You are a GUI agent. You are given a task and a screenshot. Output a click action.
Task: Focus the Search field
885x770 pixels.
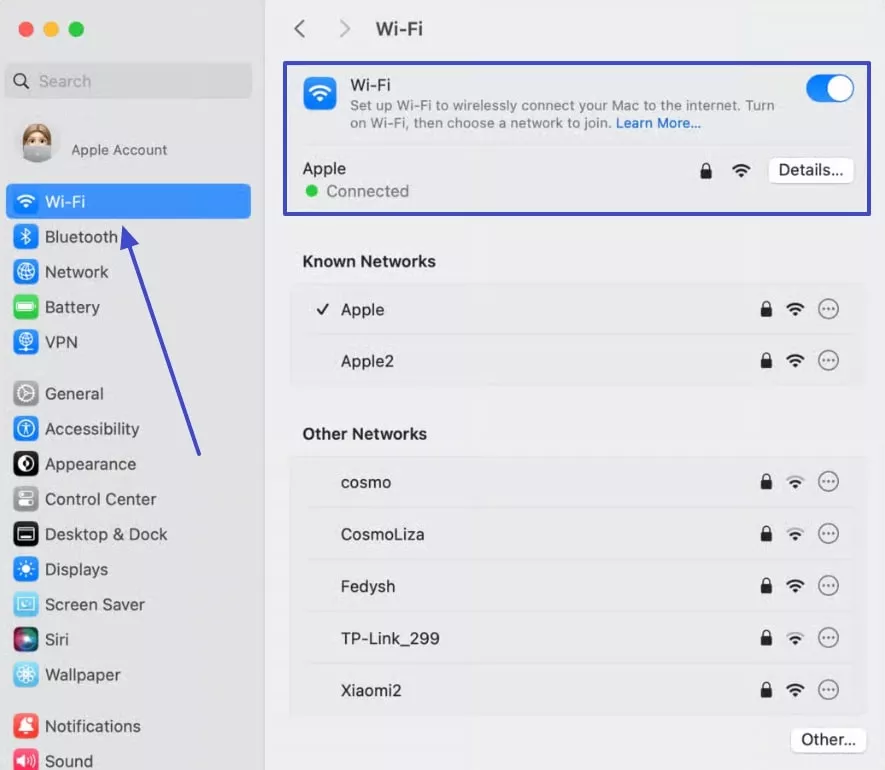pos(130,81)
